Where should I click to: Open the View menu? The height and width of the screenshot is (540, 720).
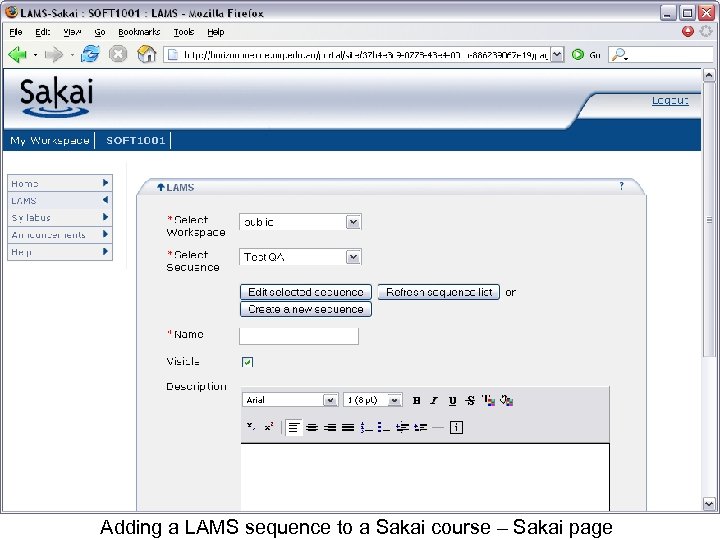click(x=72, y=32)
